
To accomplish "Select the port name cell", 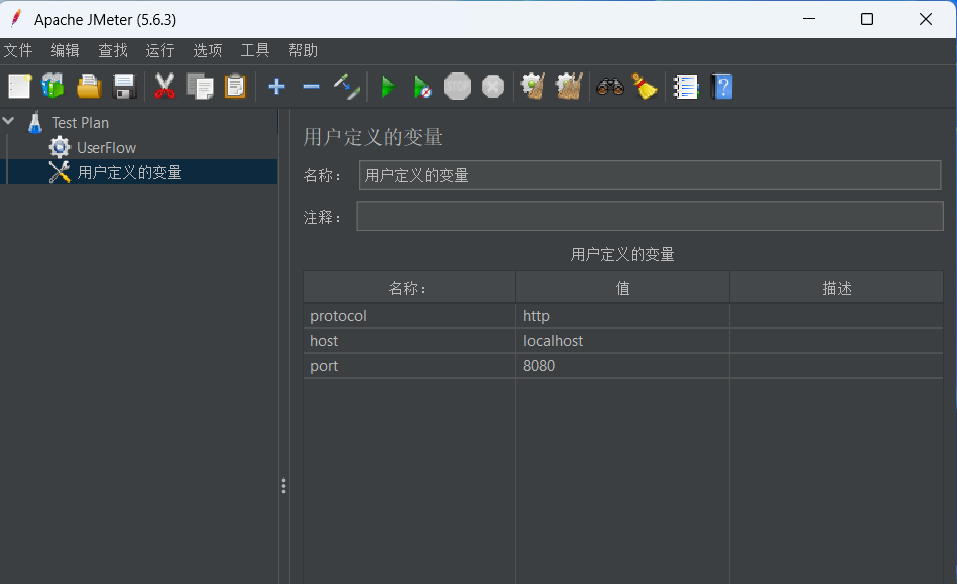I will click(410, 366).
